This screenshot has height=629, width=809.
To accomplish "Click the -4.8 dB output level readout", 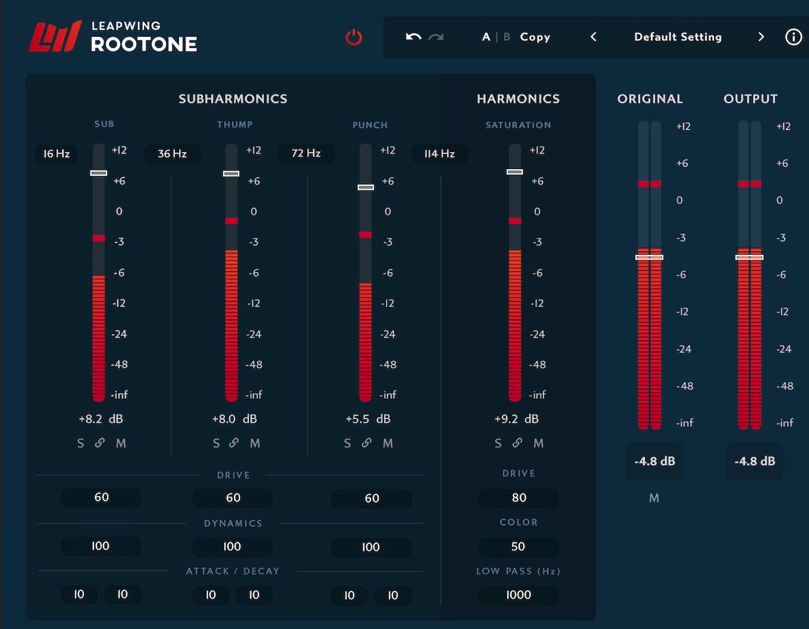I will pos(753,461).
